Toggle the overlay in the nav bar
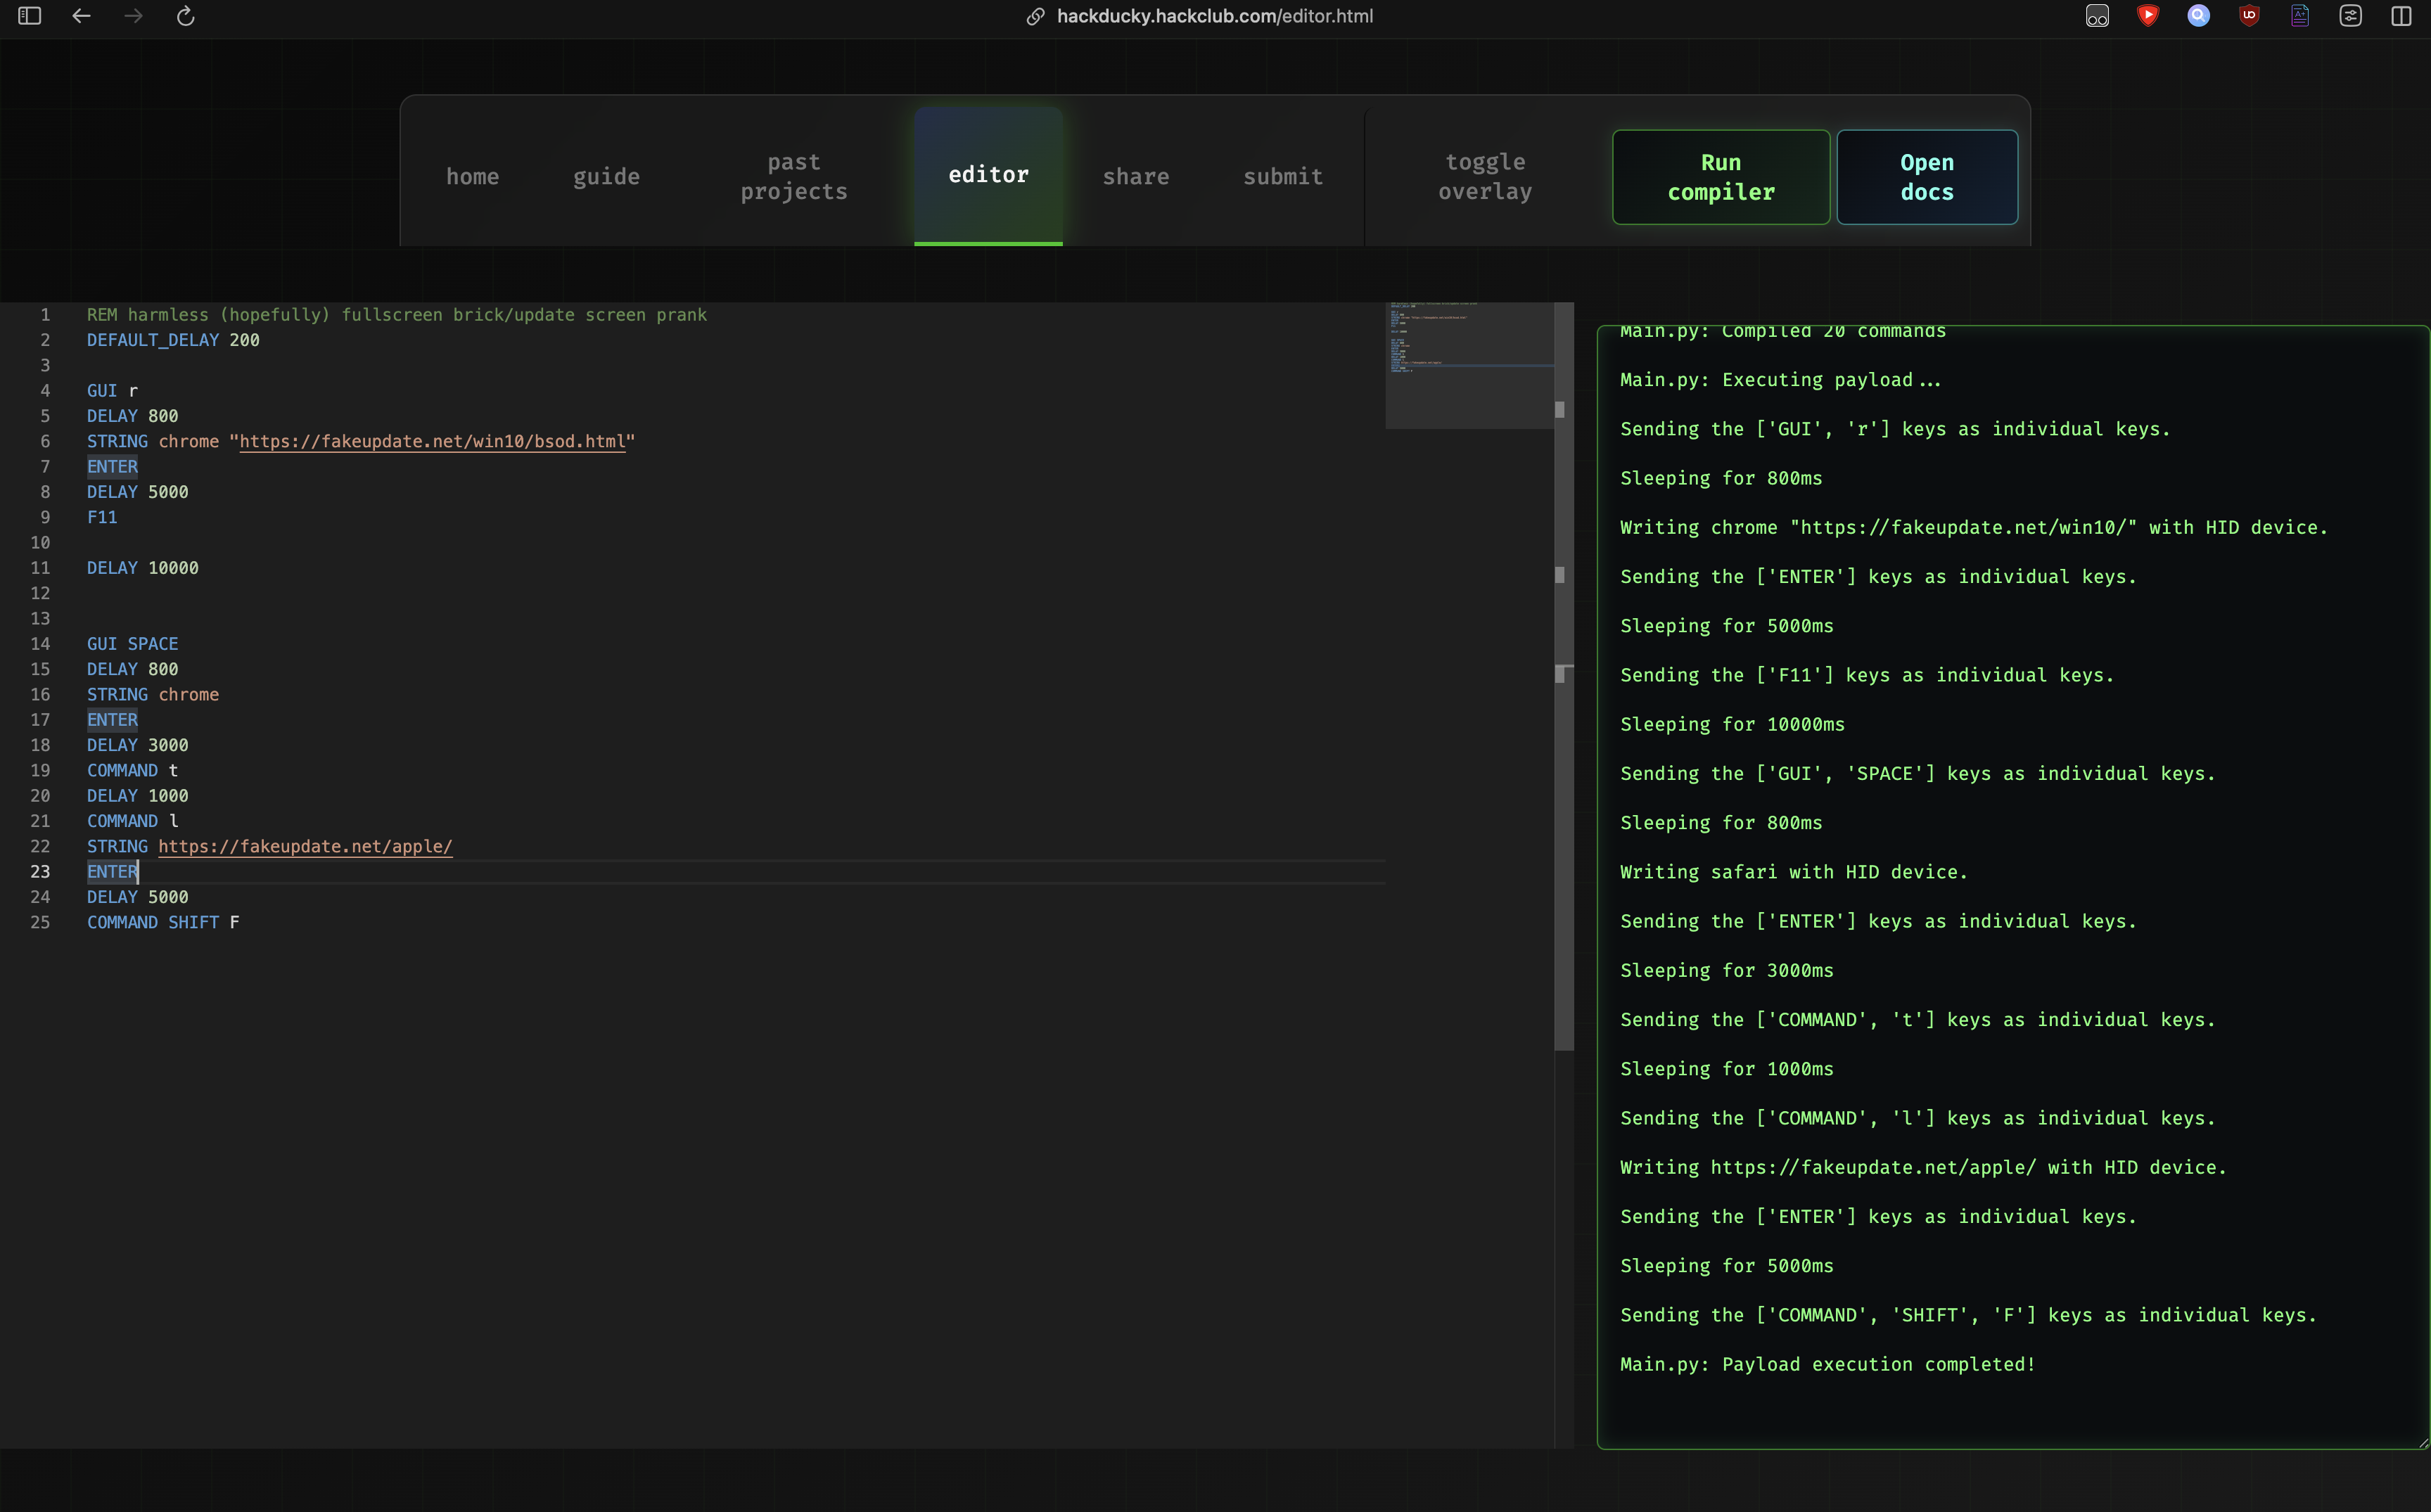 [x=1485, y=177]
